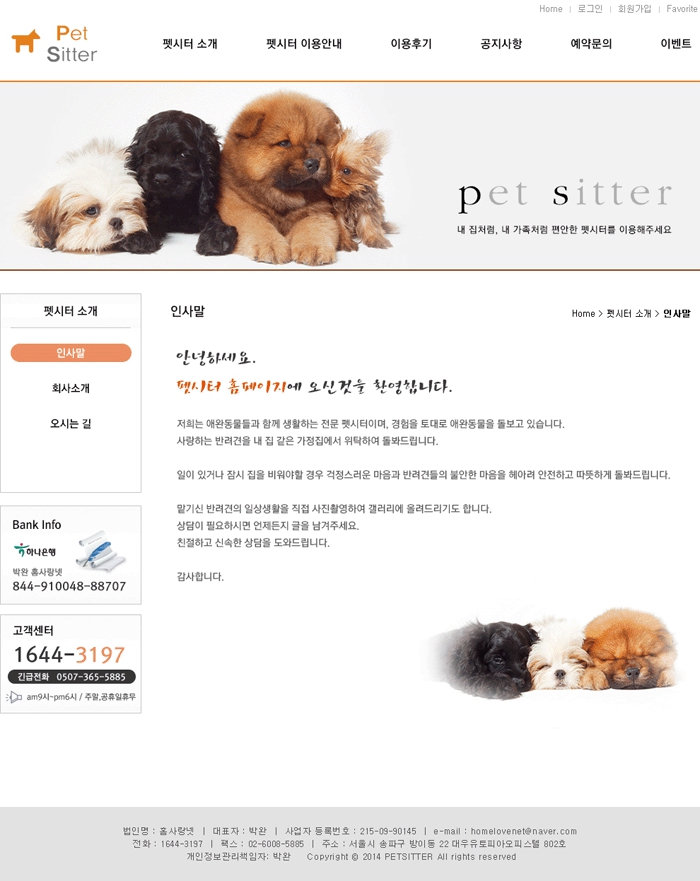Open the 펫시터 이용안내 menu

tap(304, 44)
